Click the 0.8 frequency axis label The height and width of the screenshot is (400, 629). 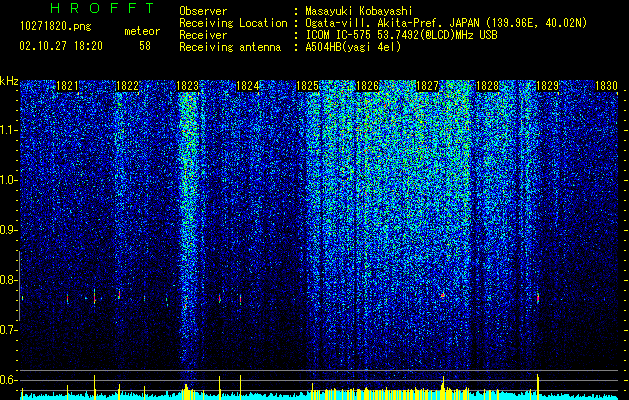(9, 280)
